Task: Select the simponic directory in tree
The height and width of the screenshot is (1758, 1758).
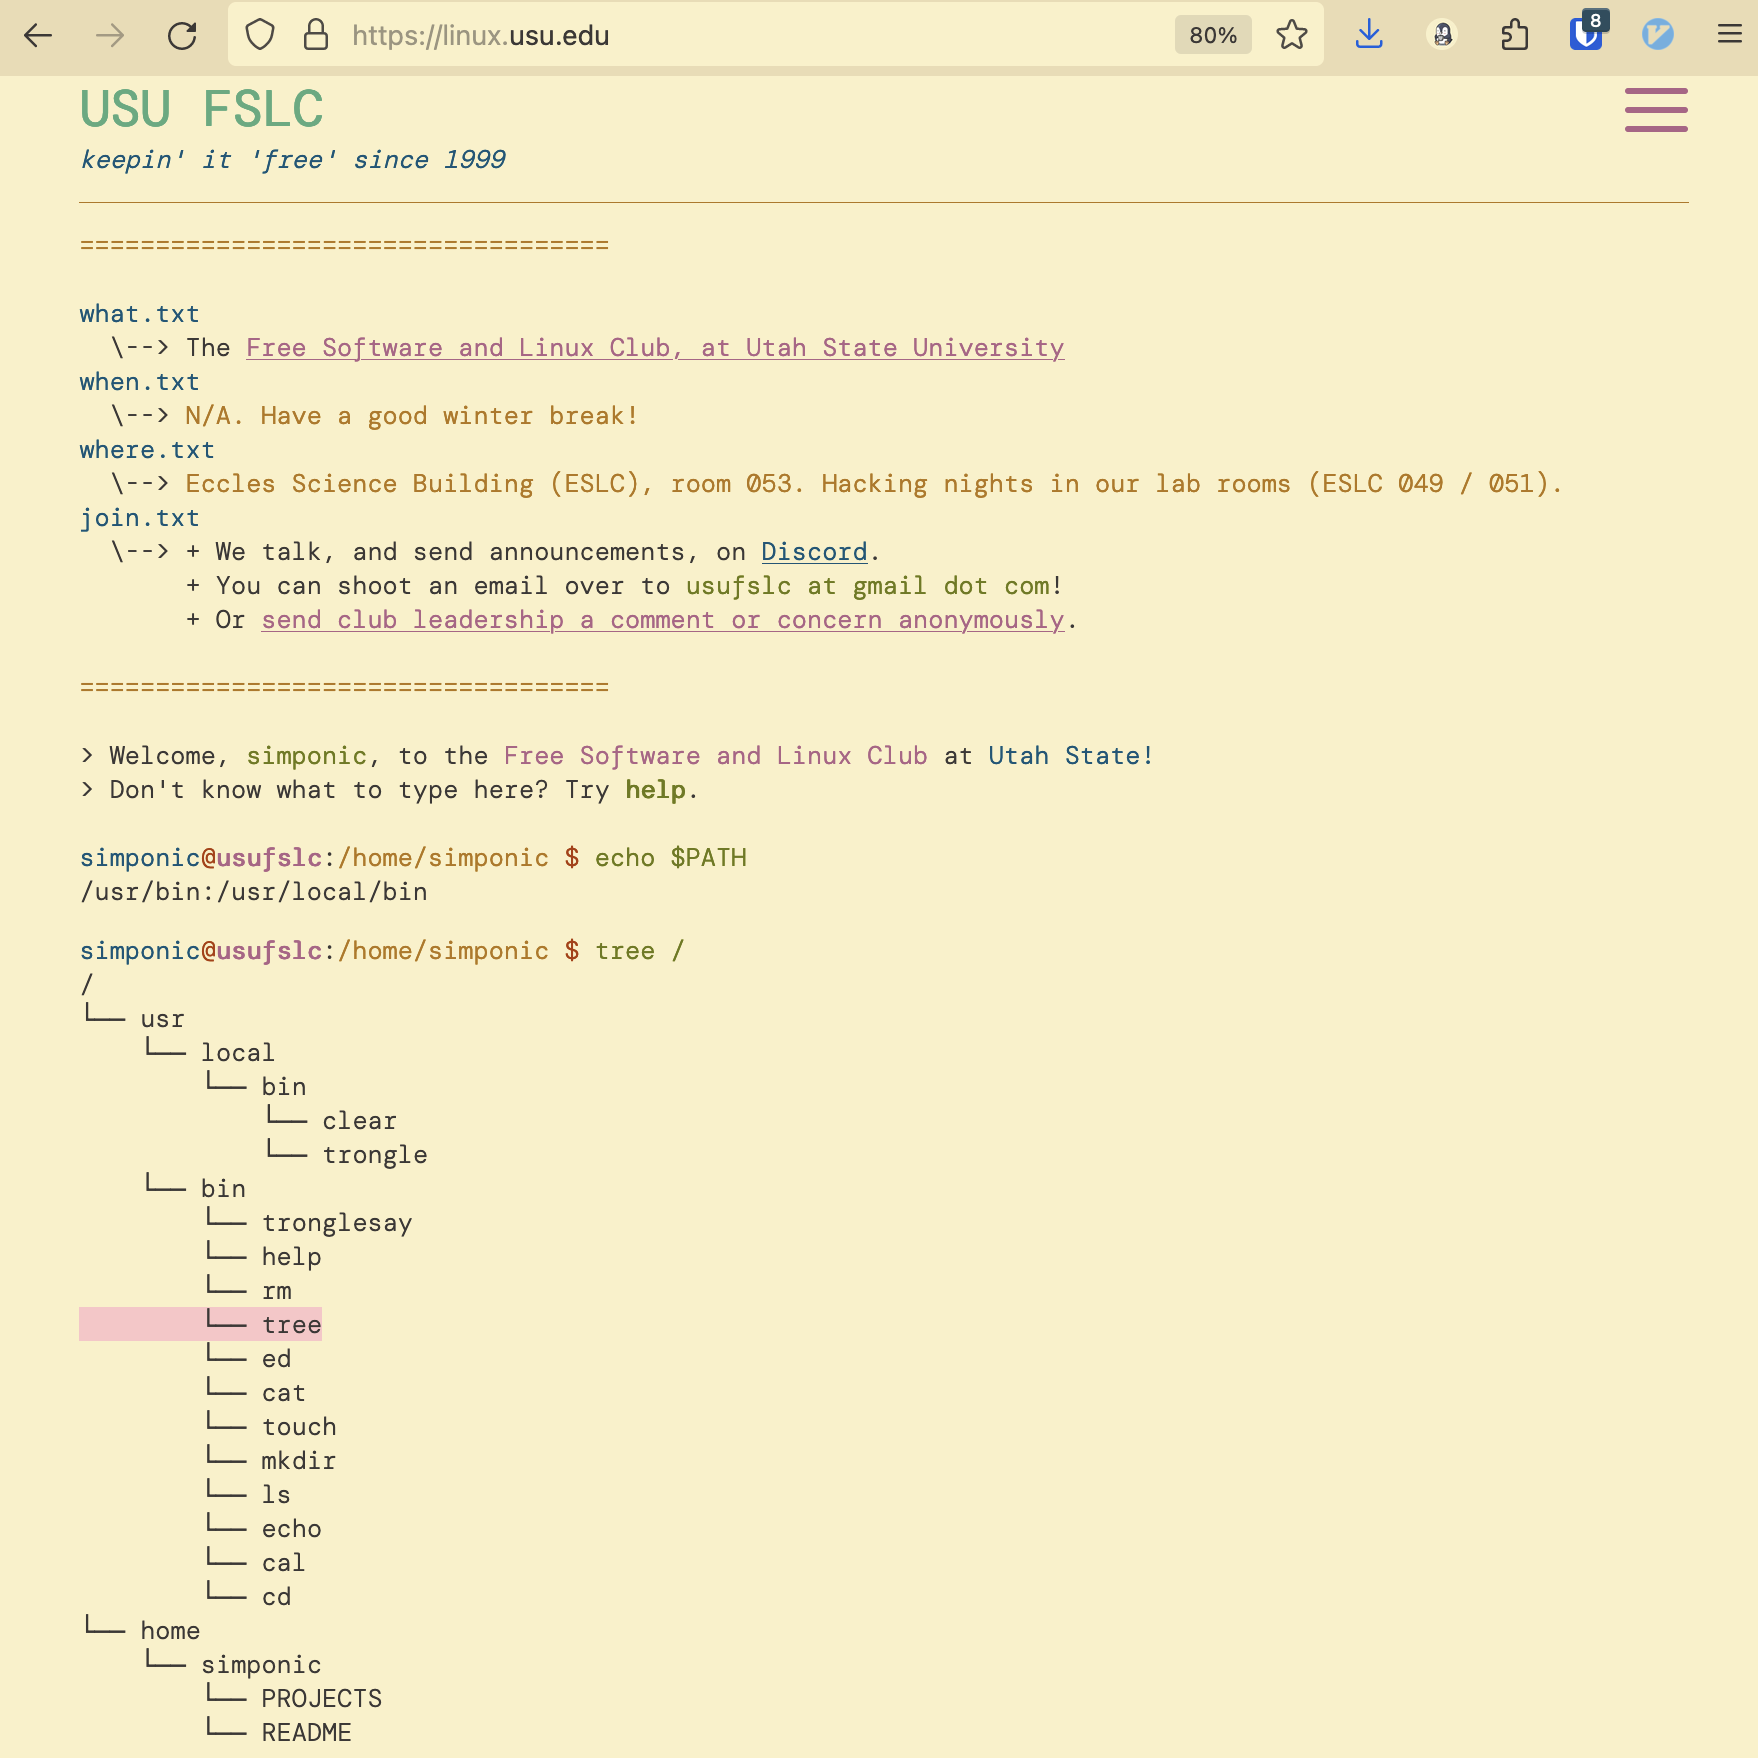Action: pyautogui.click(x=261, y=1665)
